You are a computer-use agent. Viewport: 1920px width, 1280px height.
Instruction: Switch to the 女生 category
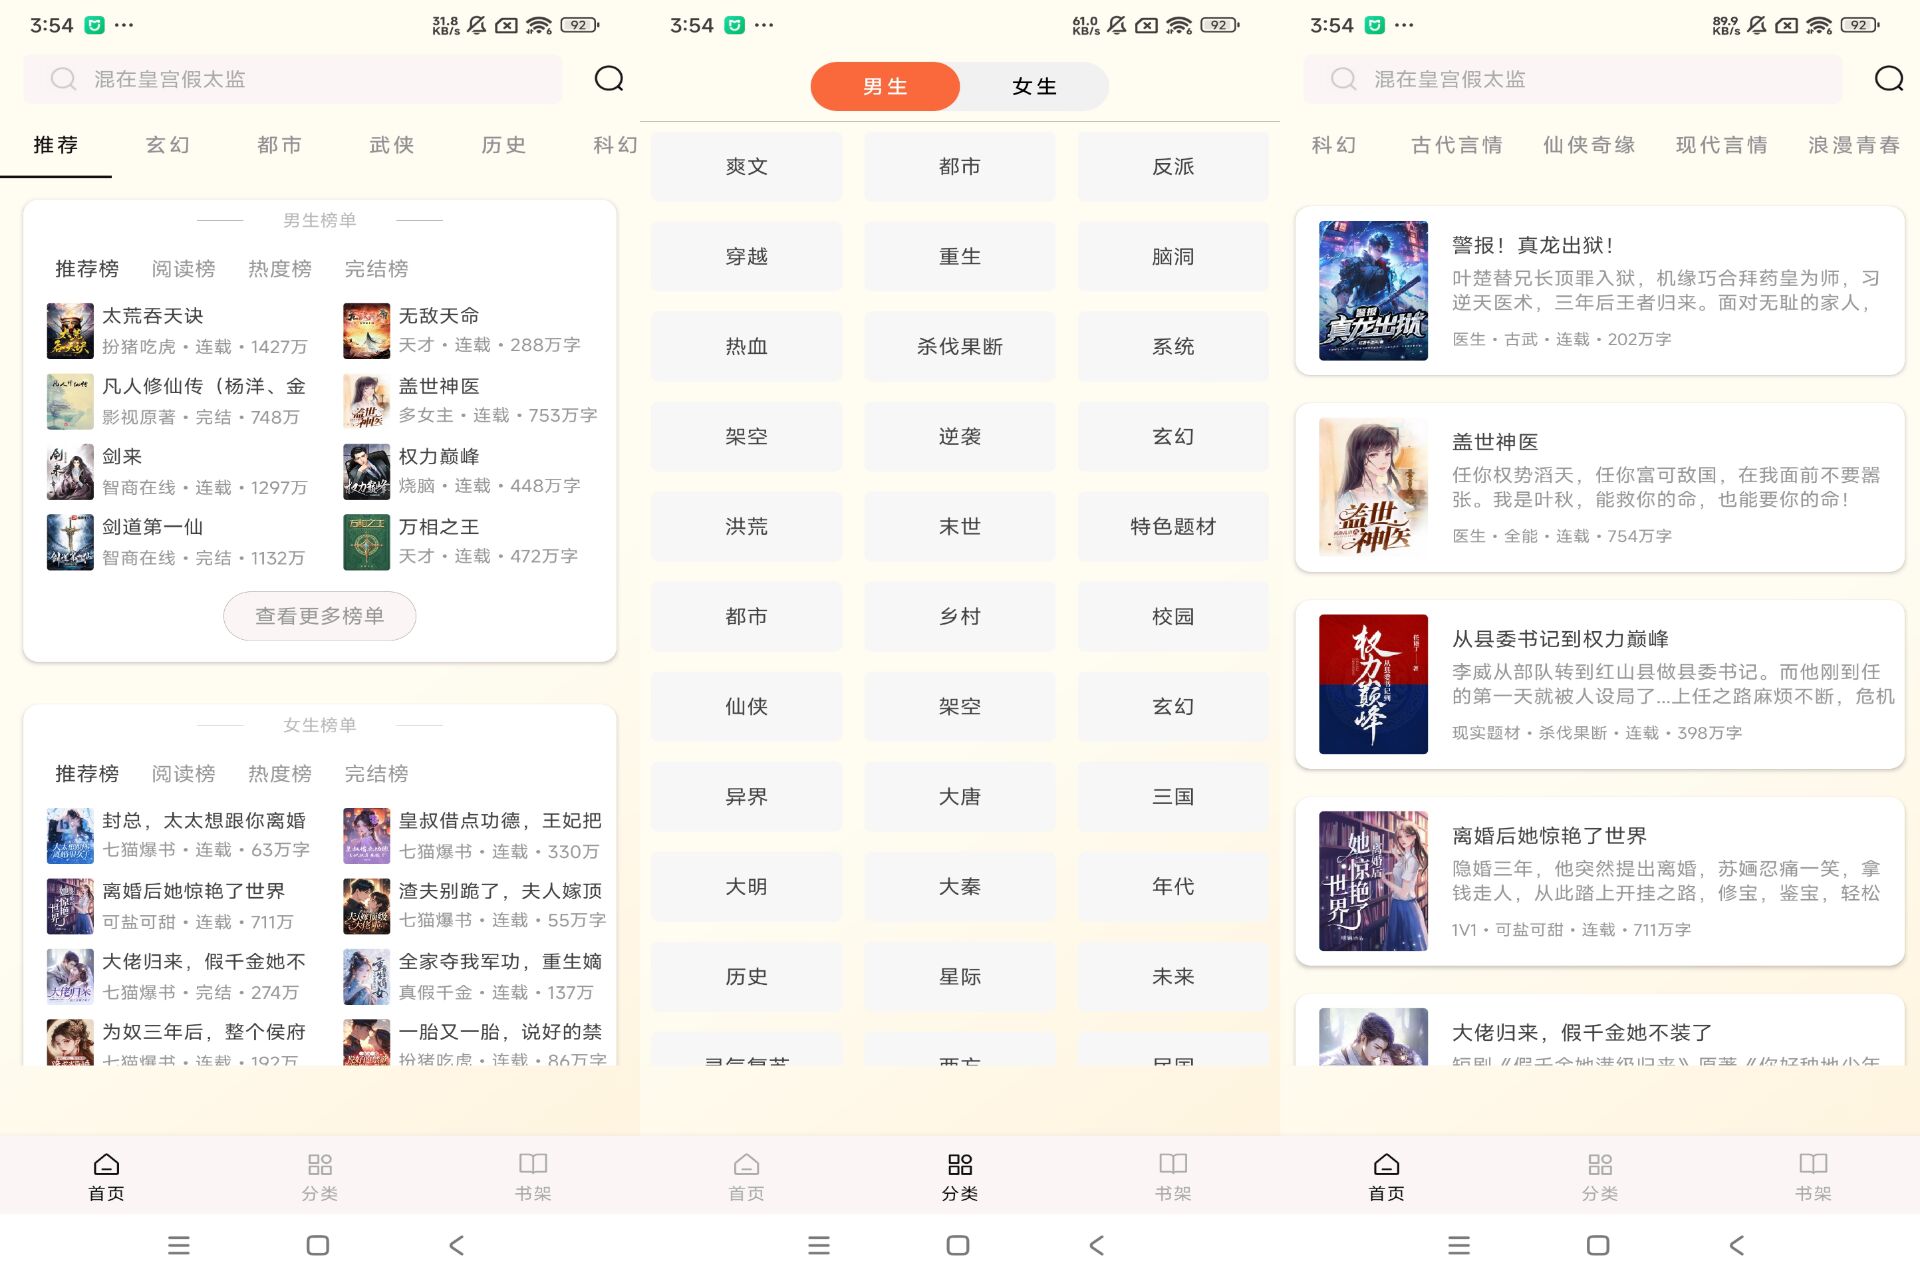tap(1033, 86)
